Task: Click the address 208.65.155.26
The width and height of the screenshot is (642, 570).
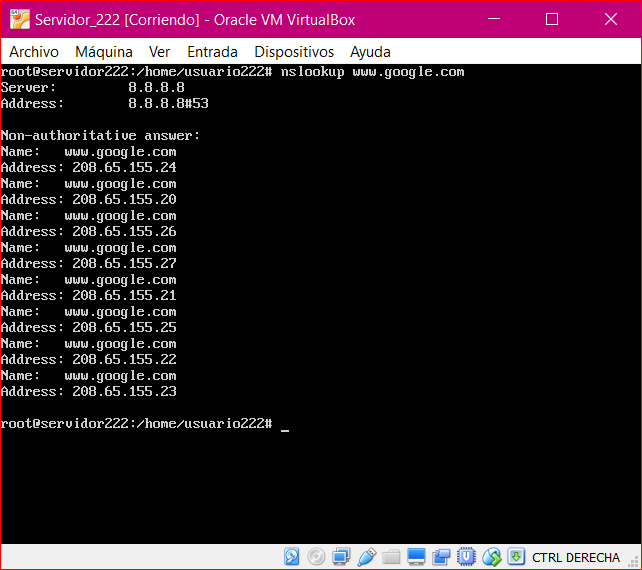Action: [124, 231]
